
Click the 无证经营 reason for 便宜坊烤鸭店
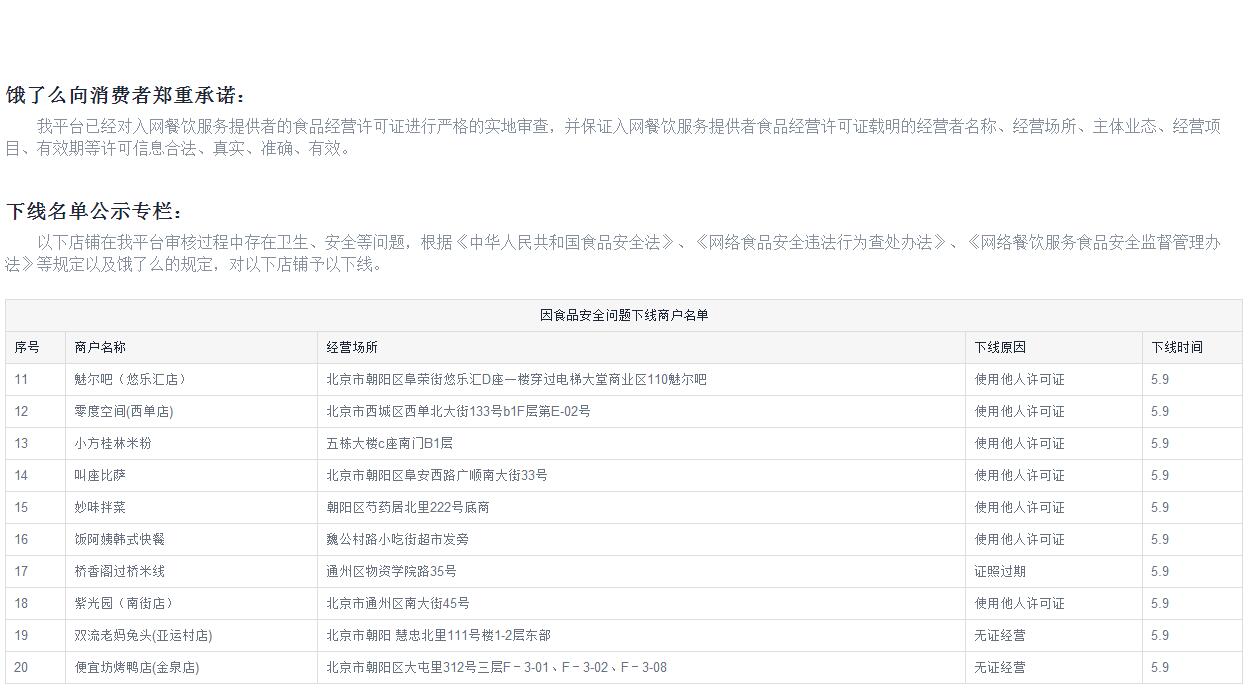point(1000,667)
